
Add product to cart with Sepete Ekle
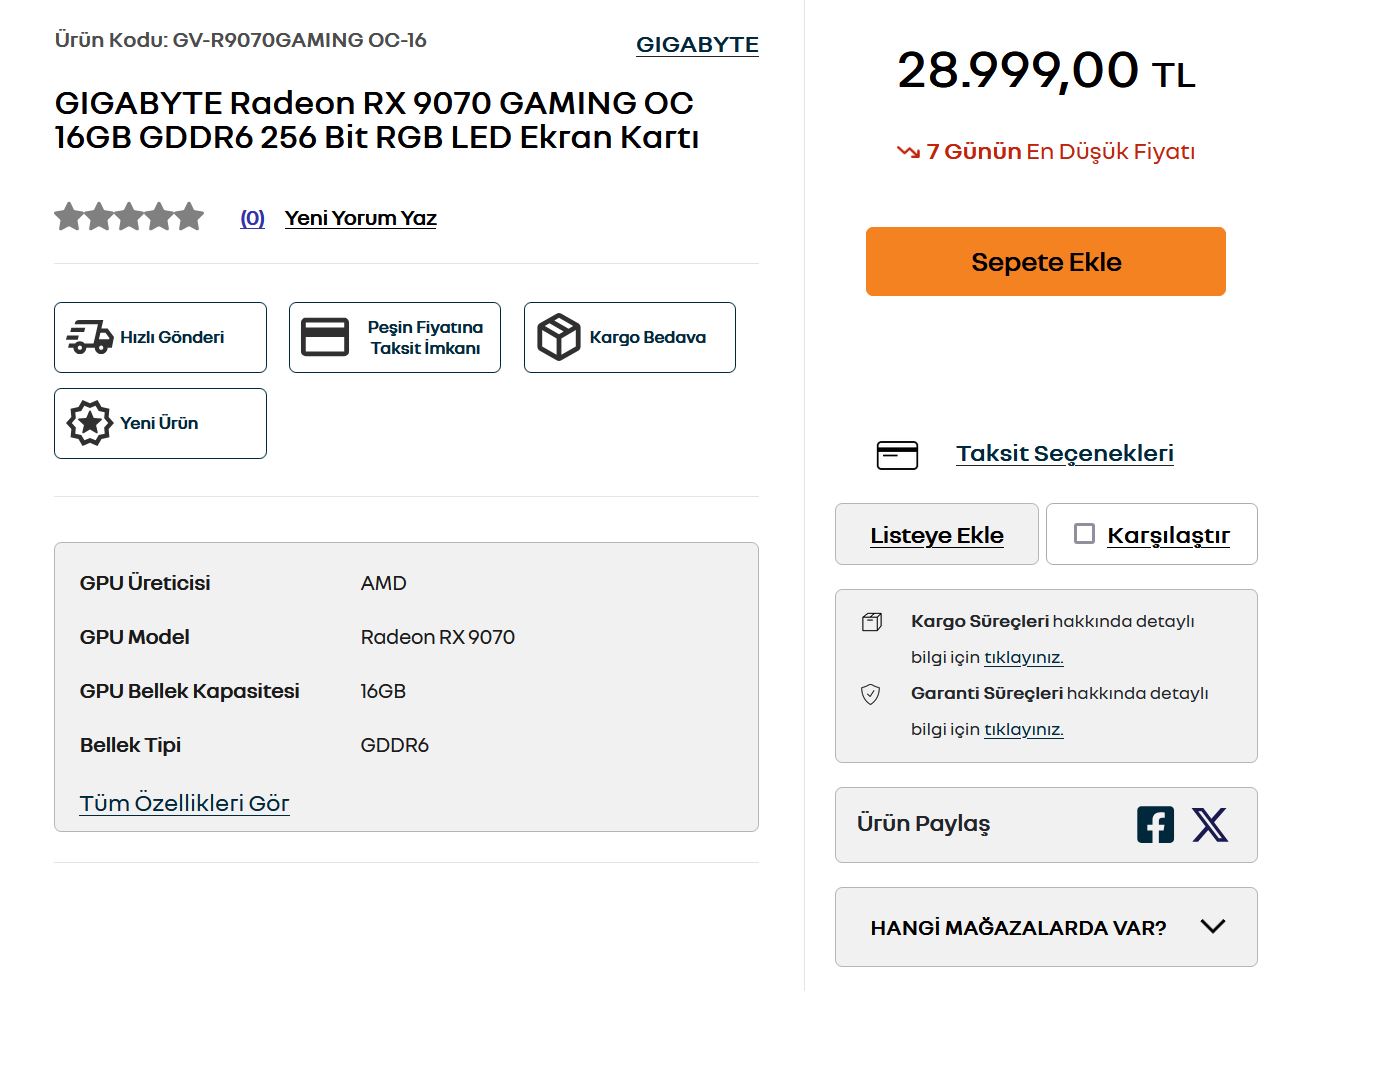1046,262
